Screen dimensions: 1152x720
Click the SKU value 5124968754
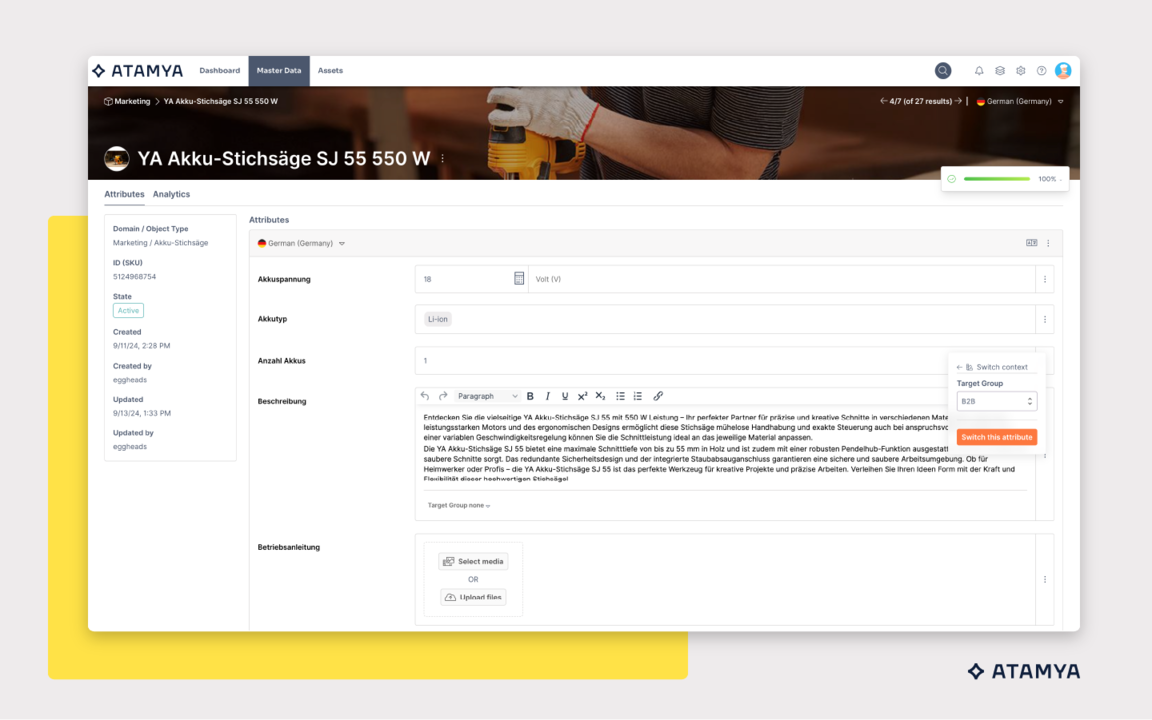tap(134, 277)
